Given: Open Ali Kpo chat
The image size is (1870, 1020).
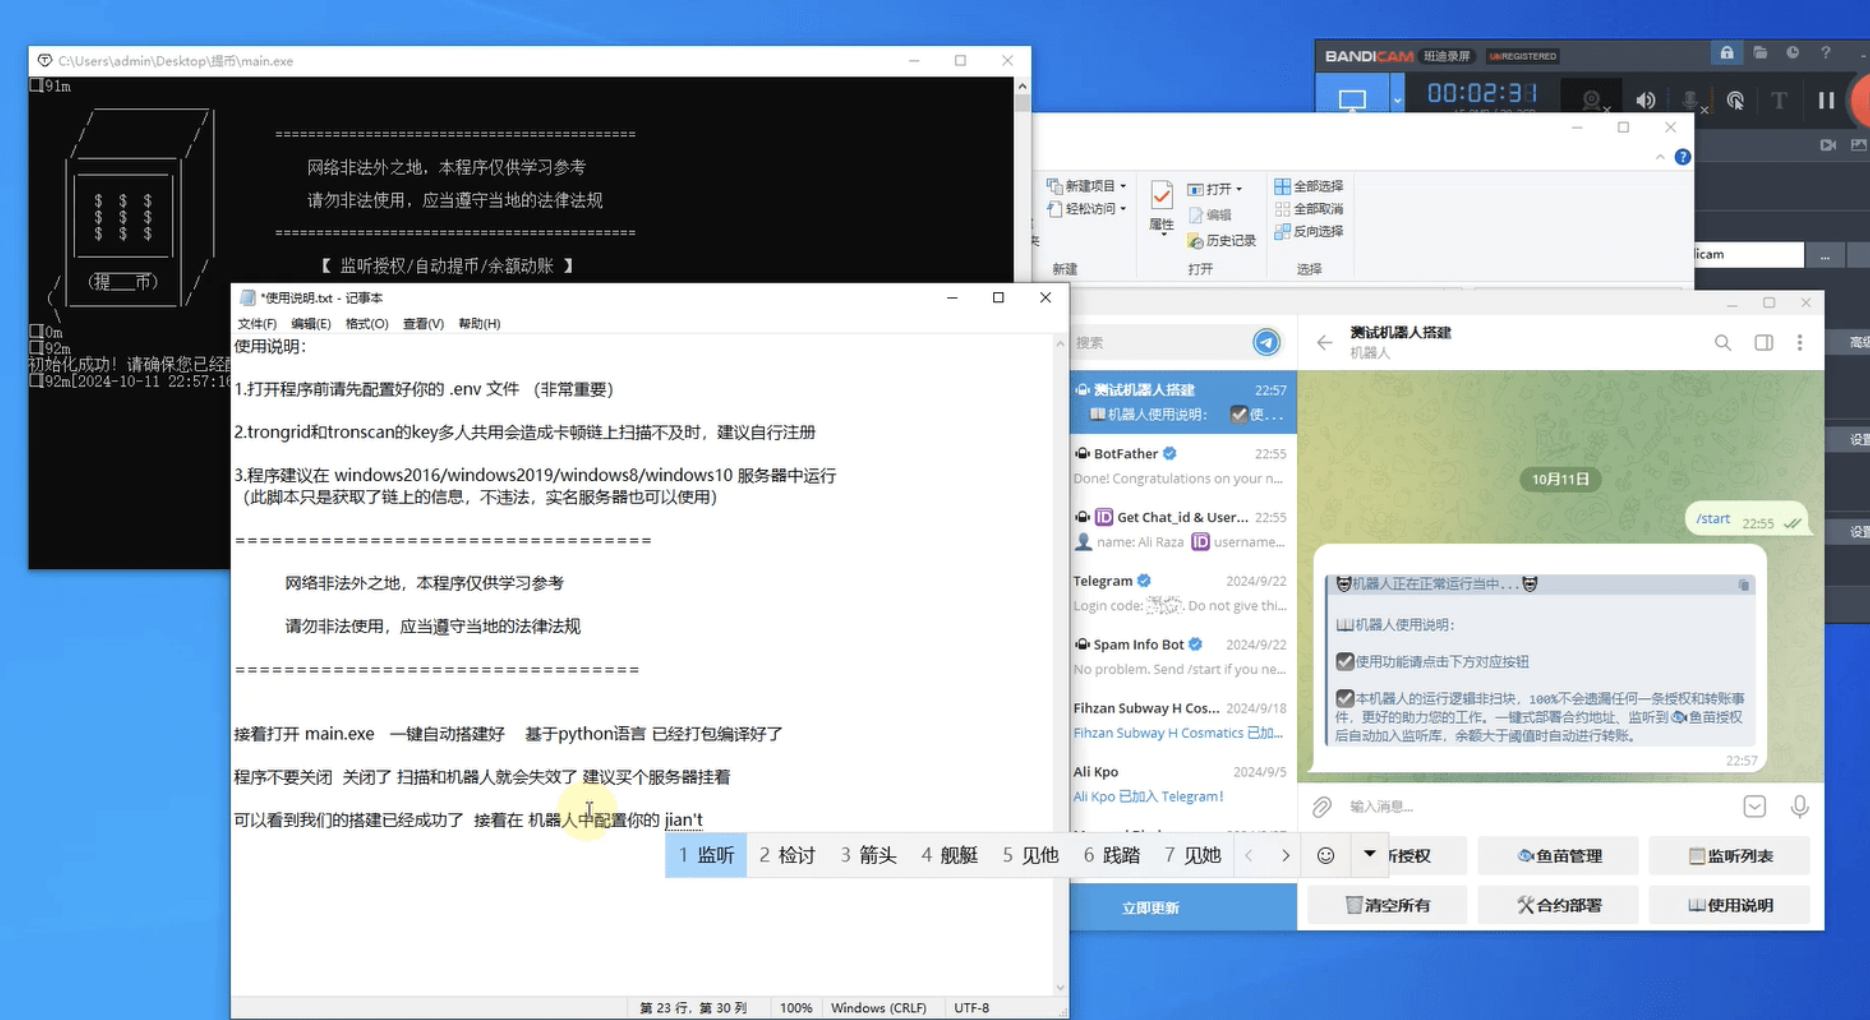Looking at the screenshot, I should pos(1182,785).
